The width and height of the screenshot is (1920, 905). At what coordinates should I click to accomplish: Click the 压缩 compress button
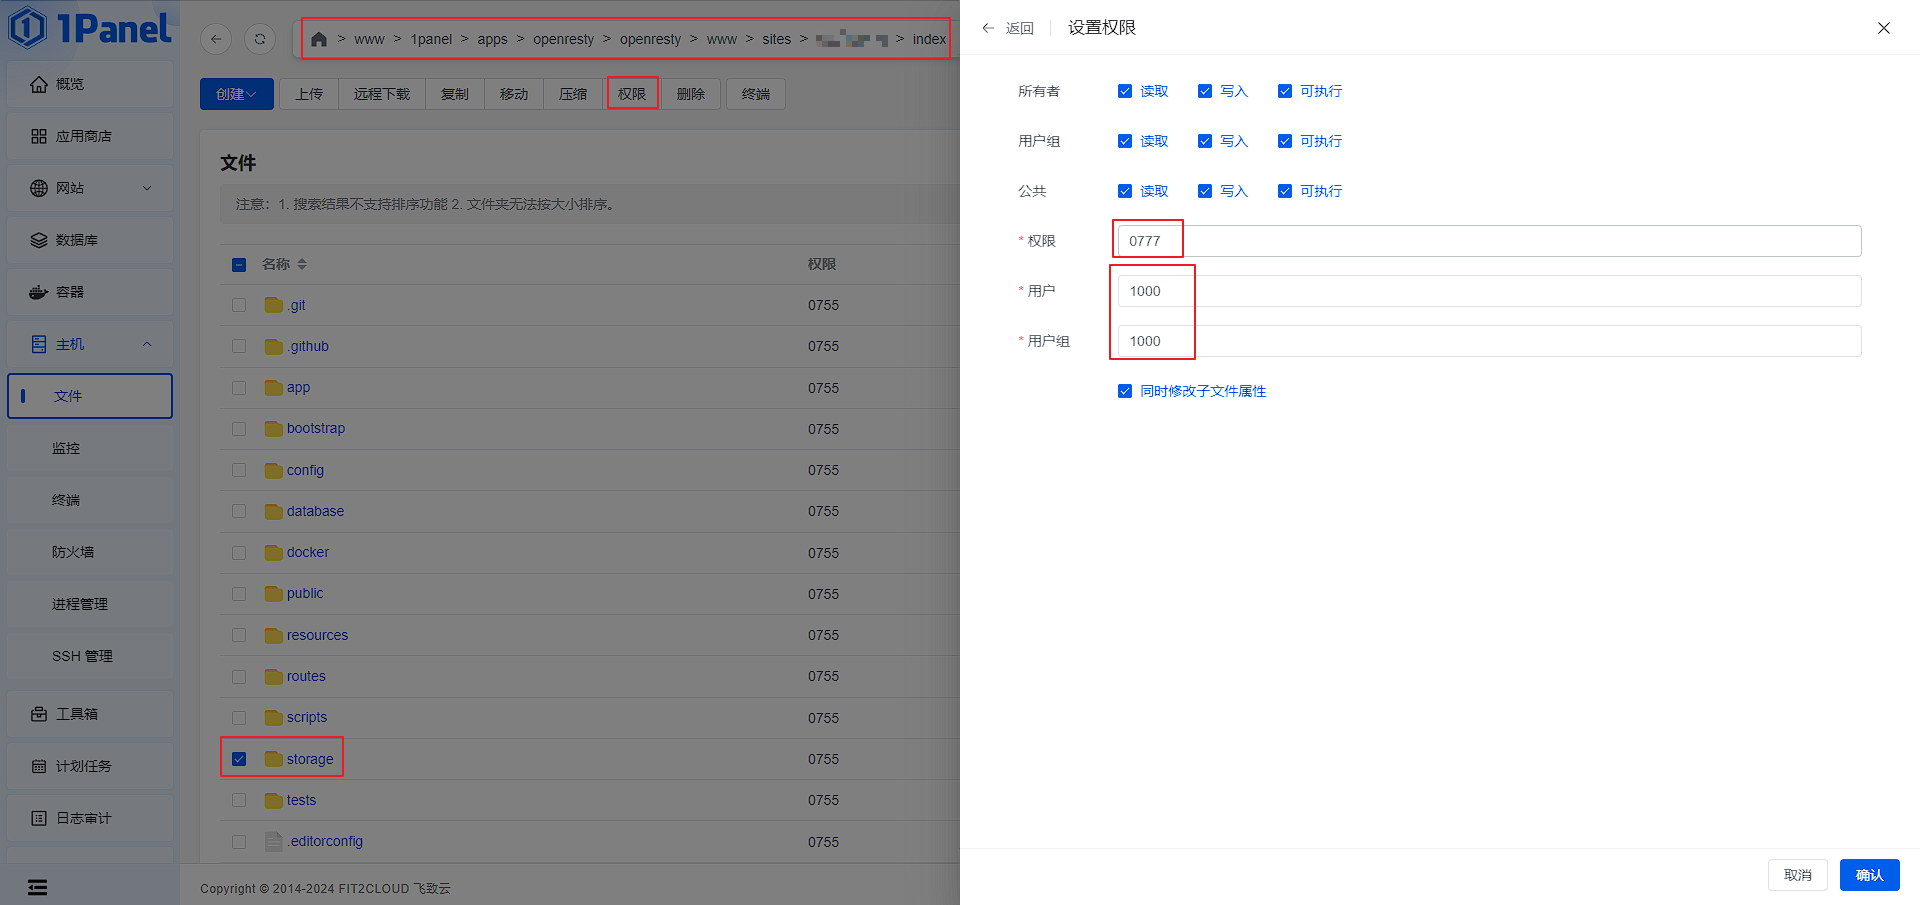coord(573,94)
